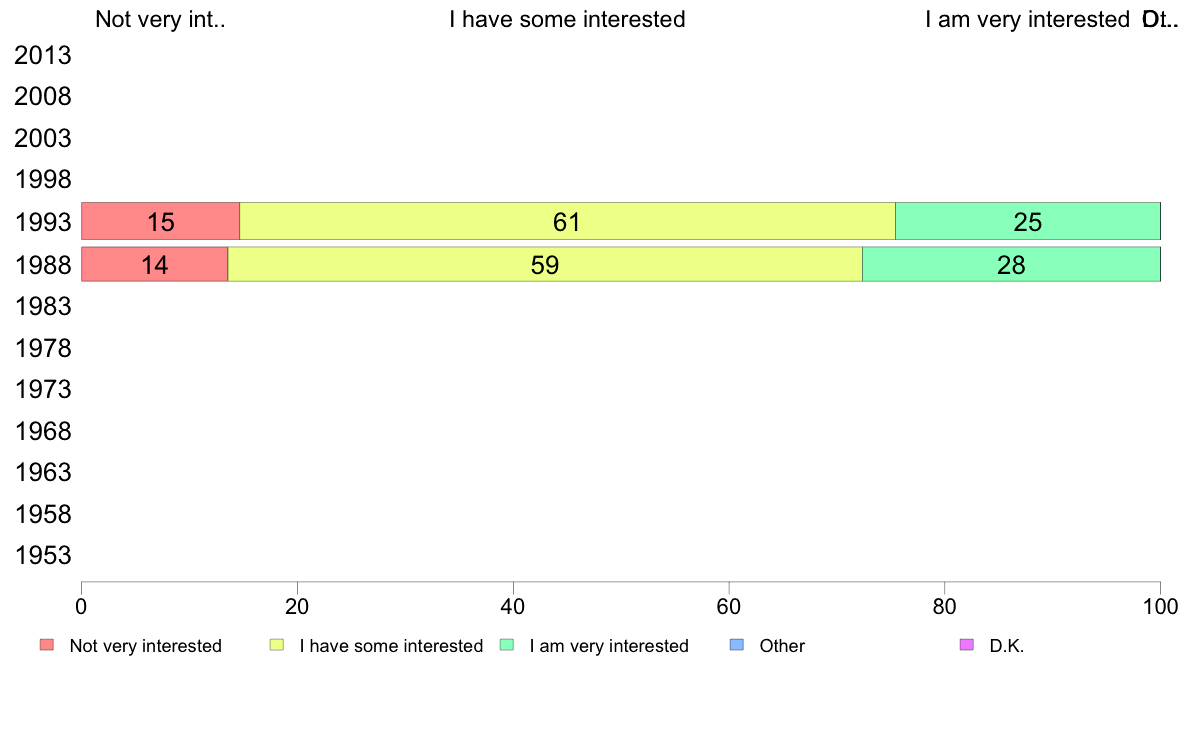Click the magenta D.K. legend swatch
The width and height of the screenshot is (1188, 736).
click(x=967, y=645)
